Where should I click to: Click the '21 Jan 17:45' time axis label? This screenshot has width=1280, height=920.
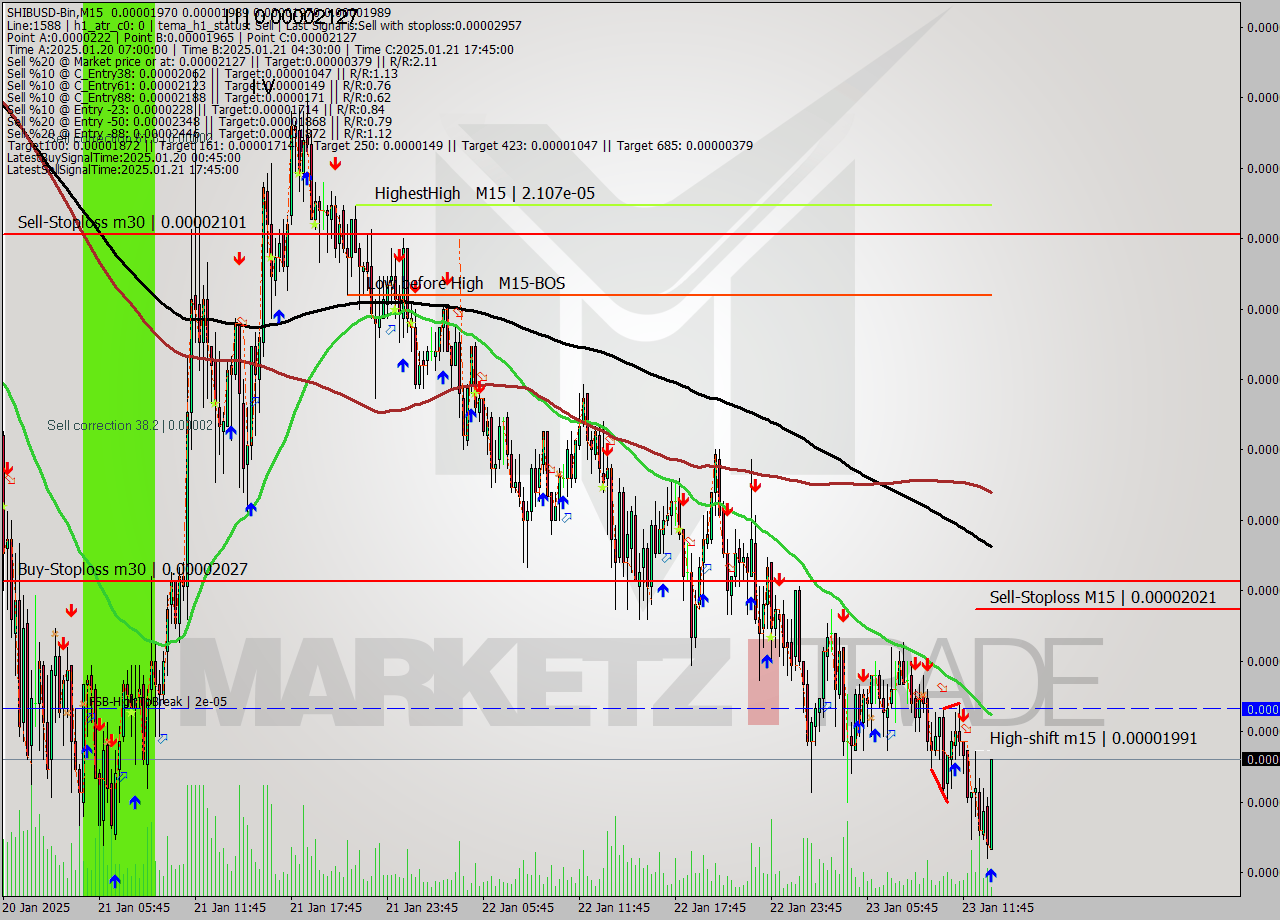[326, 907]
